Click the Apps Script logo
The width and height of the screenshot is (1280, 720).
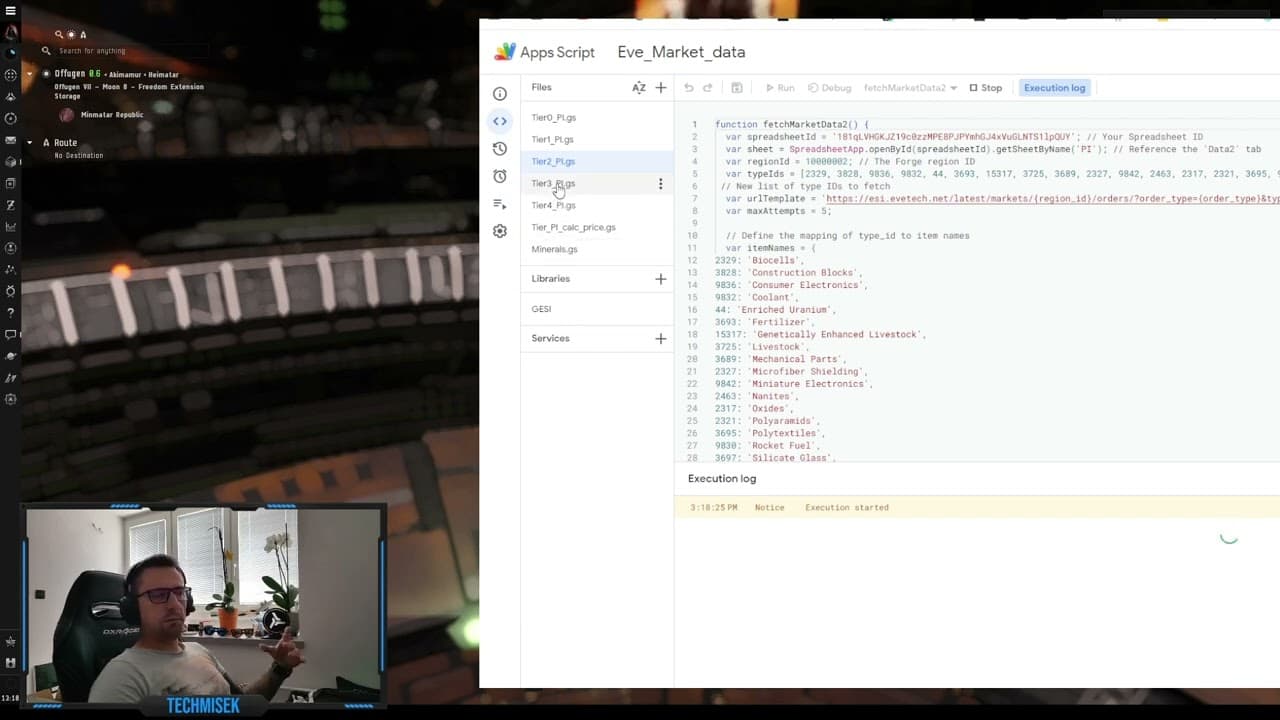click(x=505, y=52)
